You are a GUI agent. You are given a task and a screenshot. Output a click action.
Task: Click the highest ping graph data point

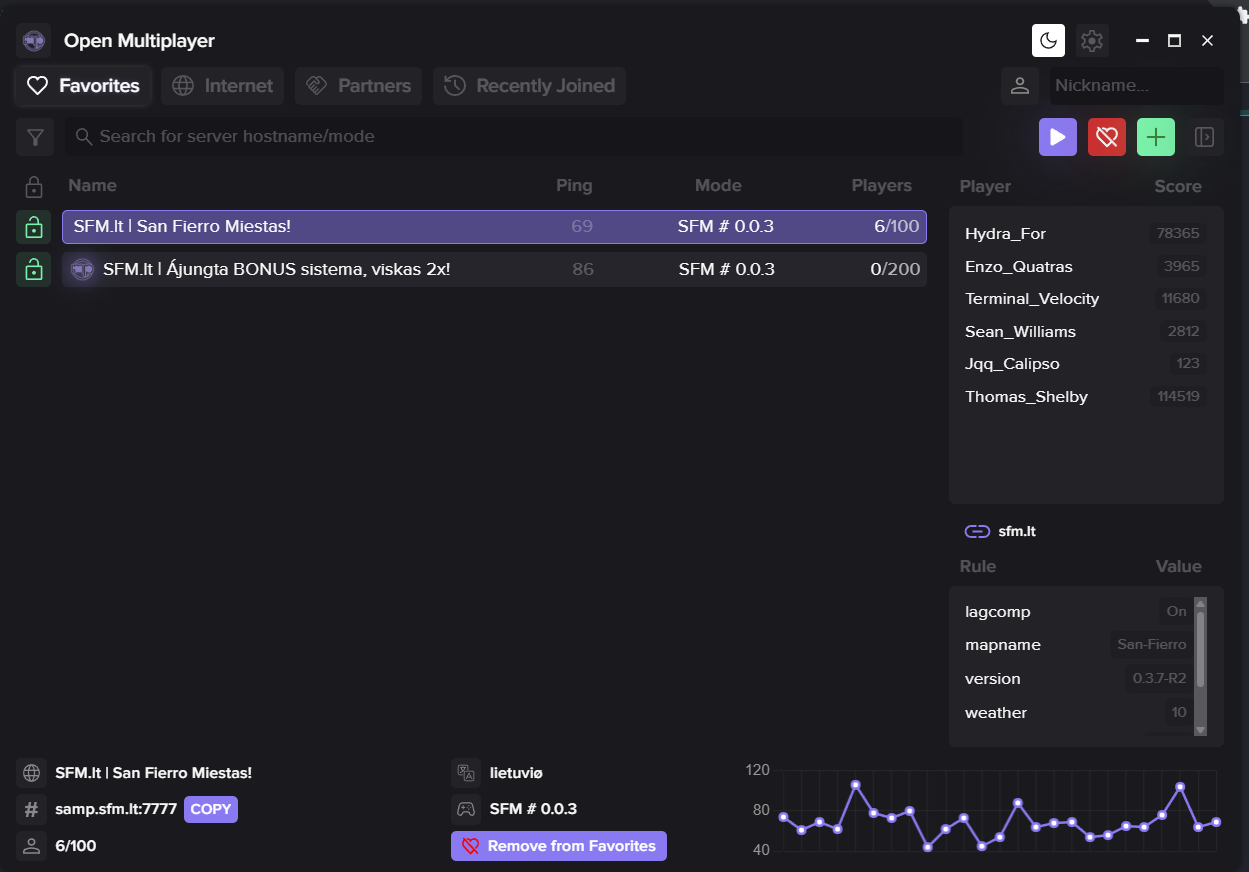(x=855, y=785)
